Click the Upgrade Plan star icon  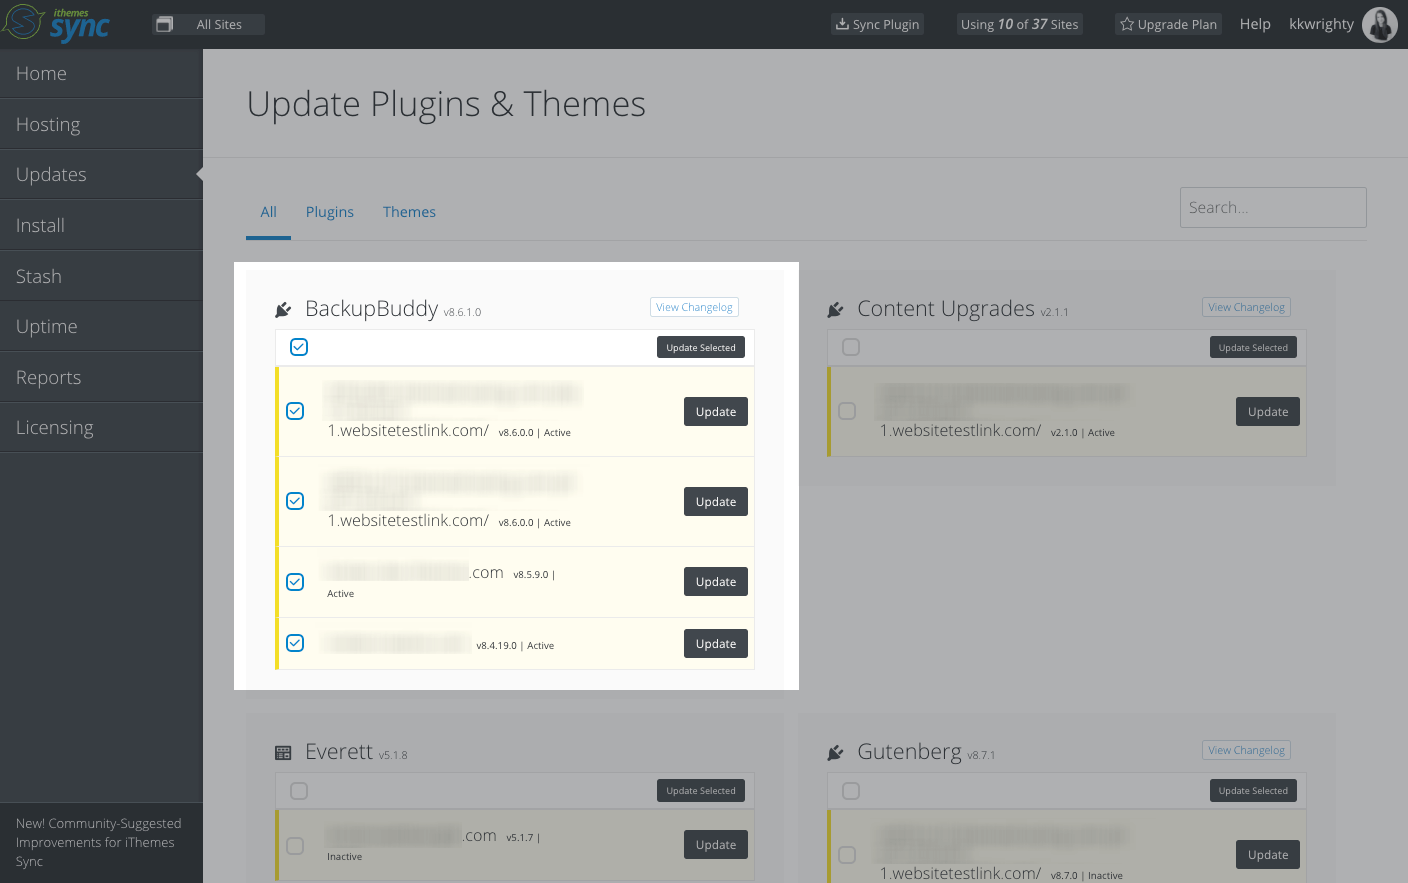[1127, 24]
